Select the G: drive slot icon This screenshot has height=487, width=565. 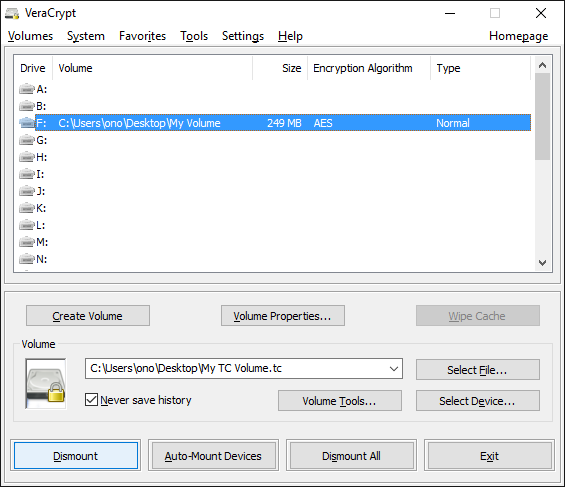coord(27,140)
